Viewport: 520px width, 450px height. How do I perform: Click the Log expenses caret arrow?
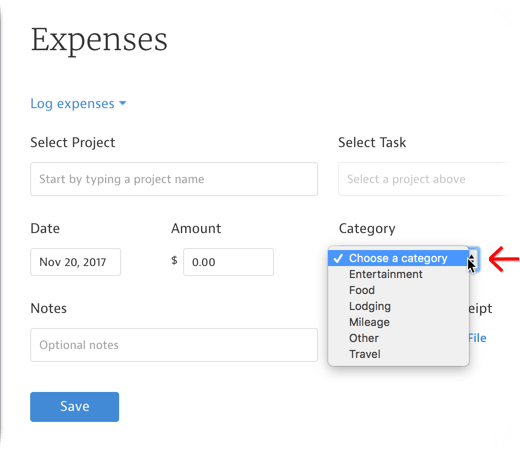pyautogui.click(x=123, y=103)
